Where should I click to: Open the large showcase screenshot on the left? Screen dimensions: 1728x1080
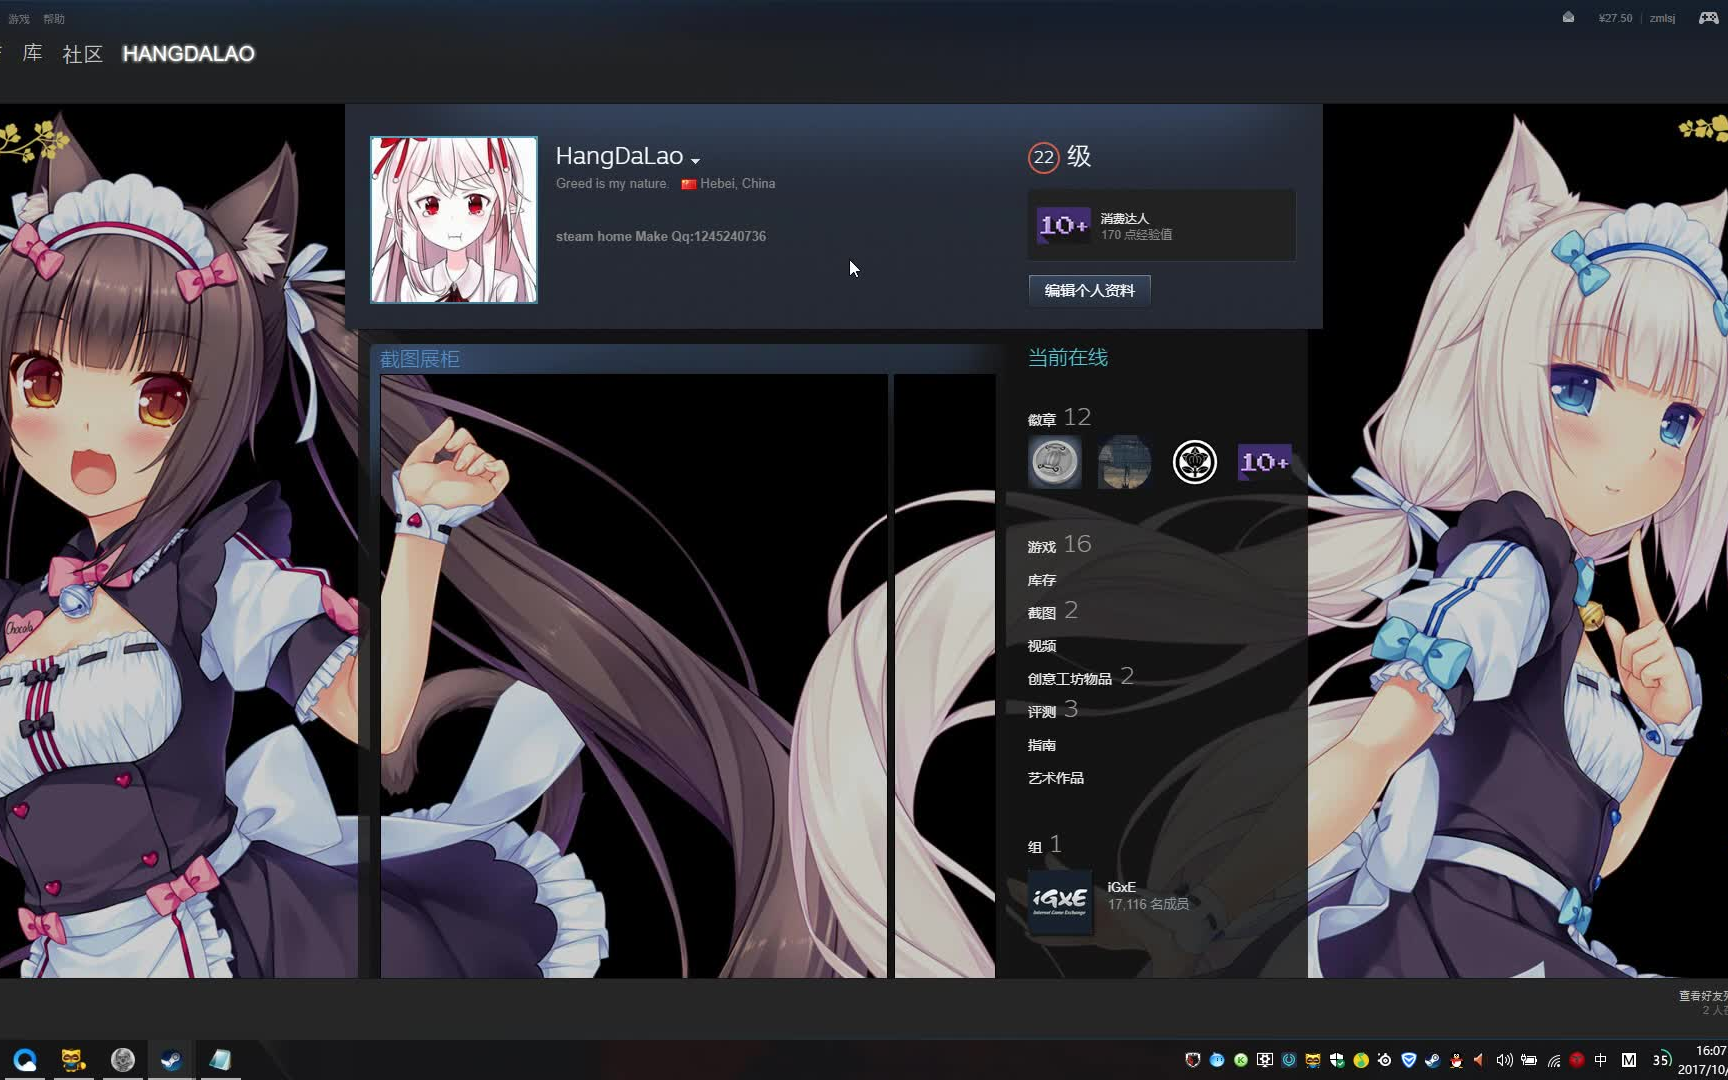click(x=634, y=676)
